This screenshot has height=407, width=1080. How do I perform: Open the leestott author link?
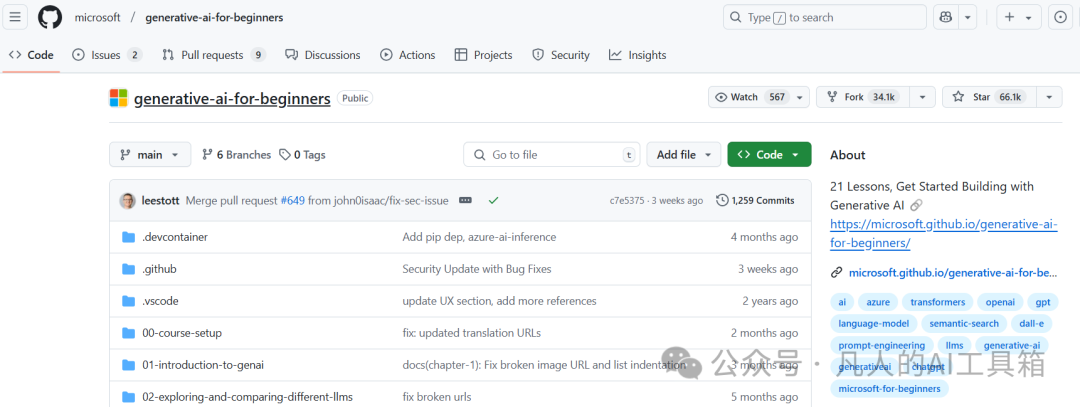[x=160, y=201]
